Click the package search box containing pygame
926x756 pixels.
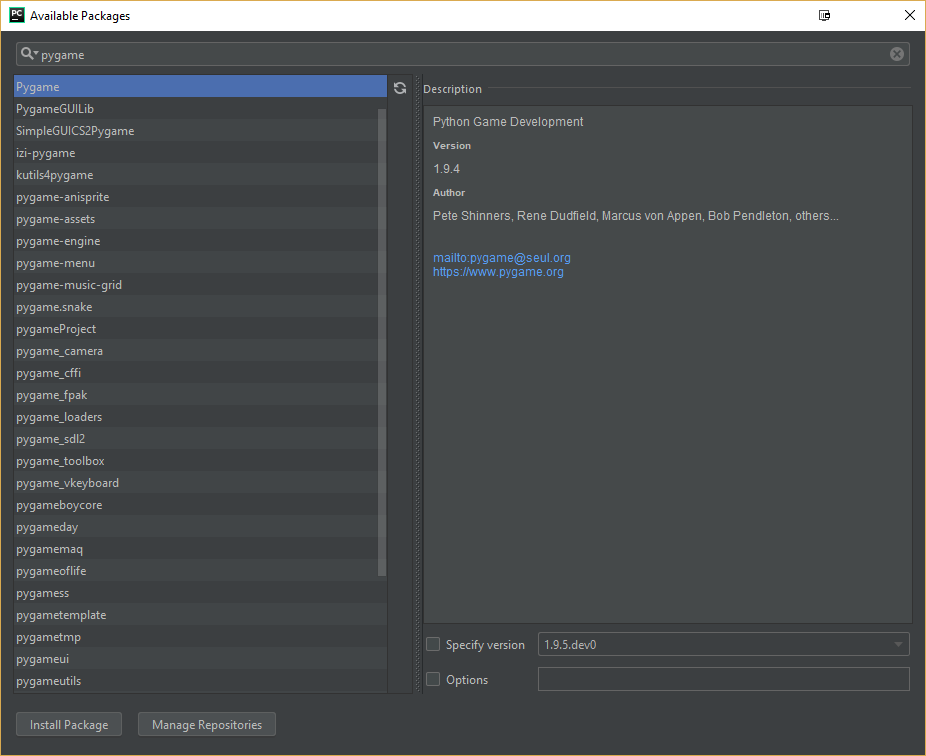460,54
